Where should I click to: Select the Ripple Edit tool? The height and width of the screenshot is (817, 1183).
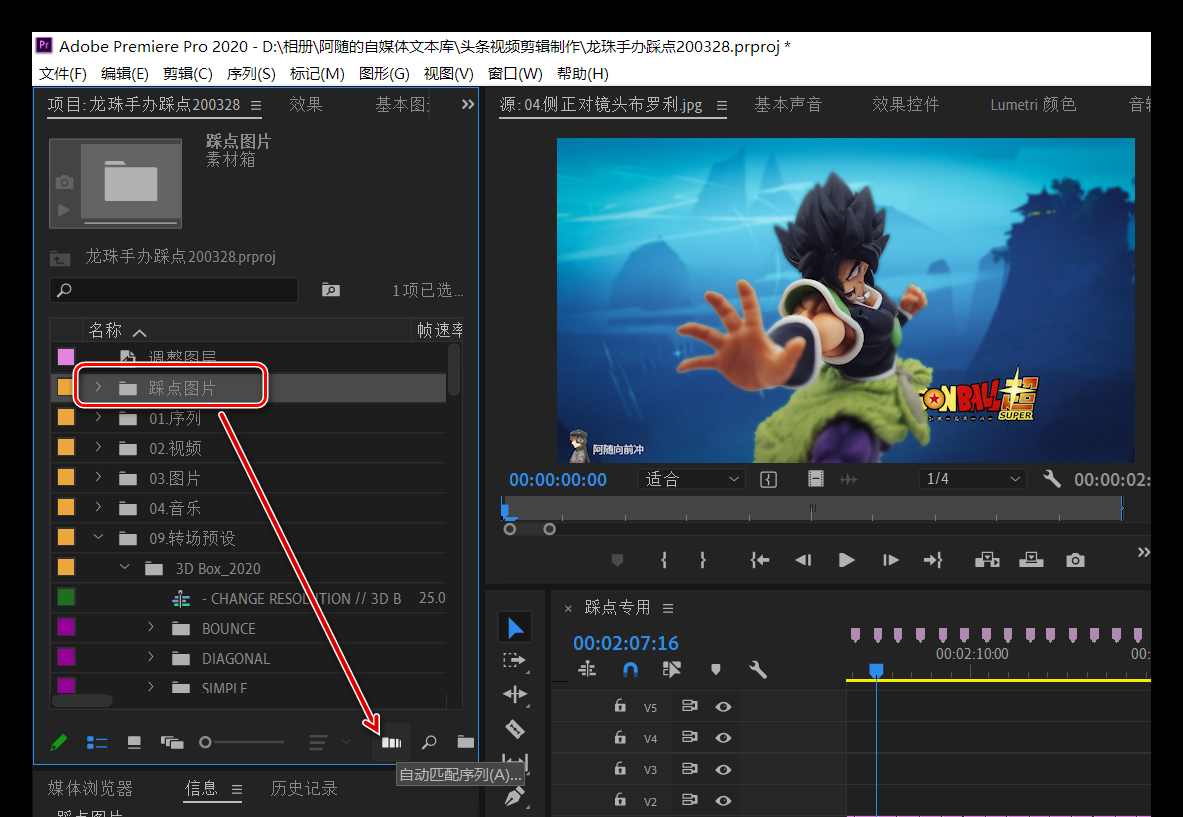click(515, 694)
